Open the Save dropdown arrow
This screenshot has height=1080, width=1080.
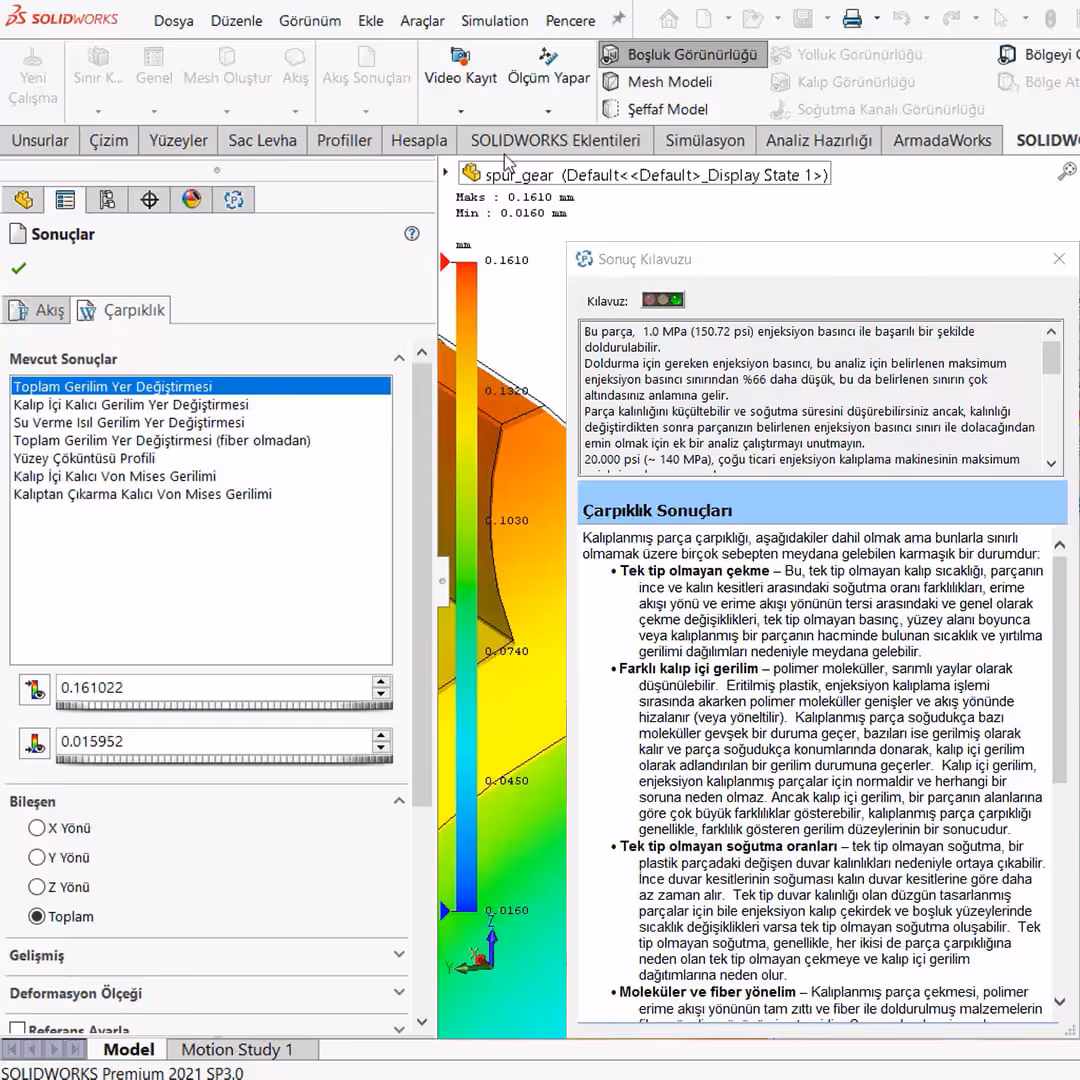[x=827, y=19]
